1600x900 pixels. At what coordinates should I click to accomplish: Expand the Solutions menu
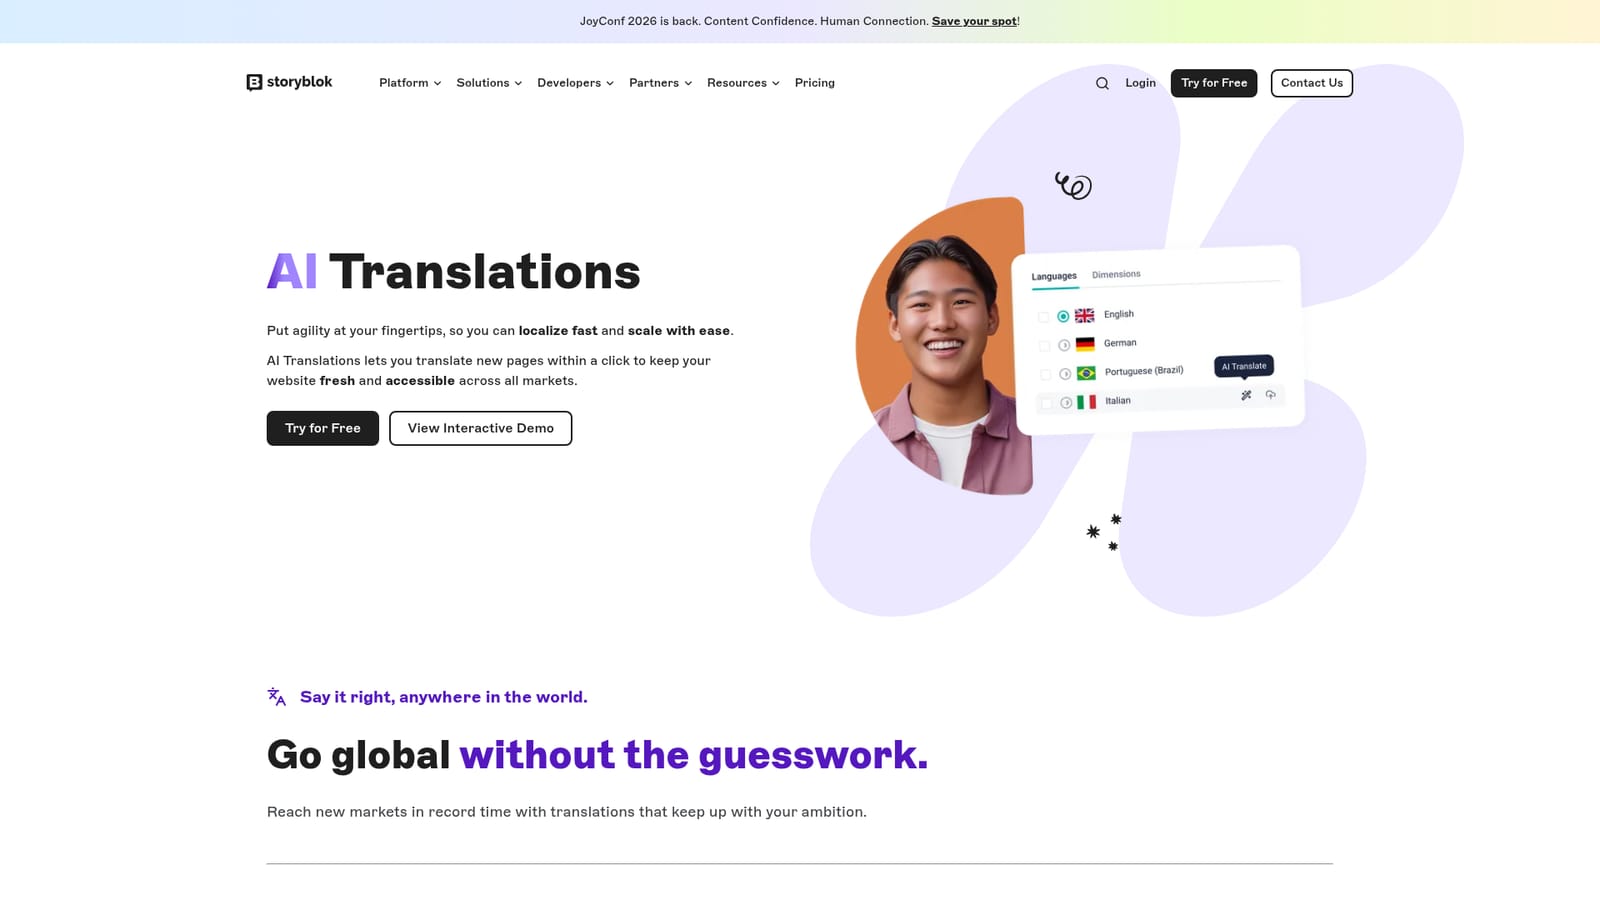489,83
